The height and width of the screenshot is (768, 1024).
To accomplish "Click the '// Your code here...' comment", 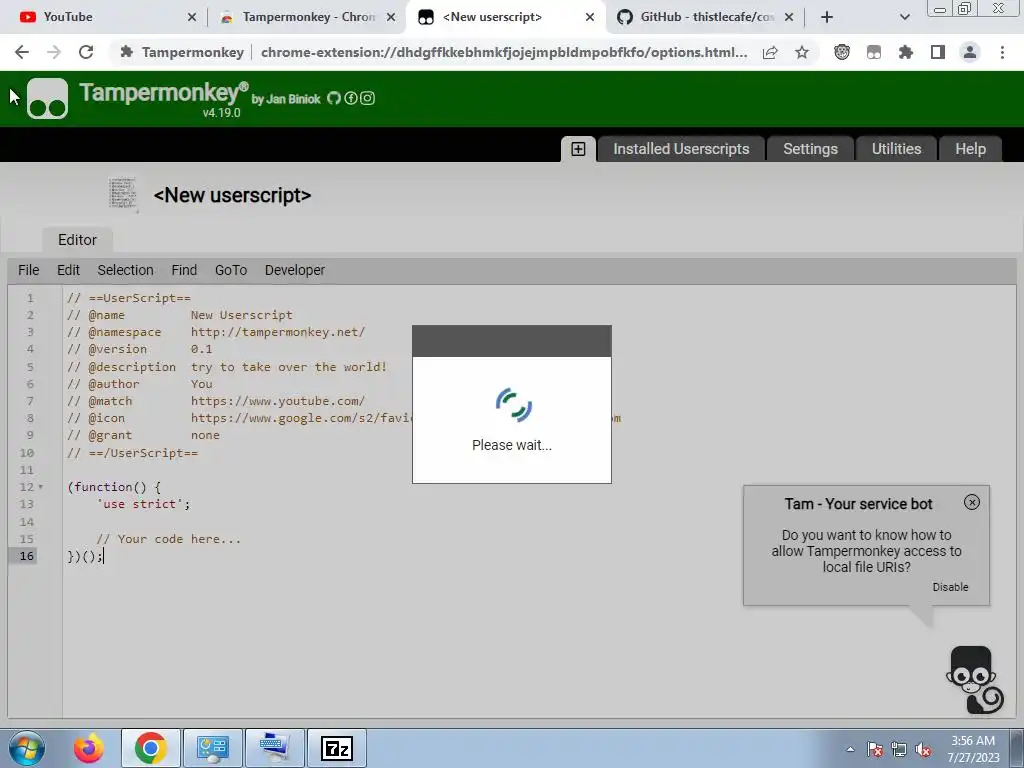I will click(168, 539).
